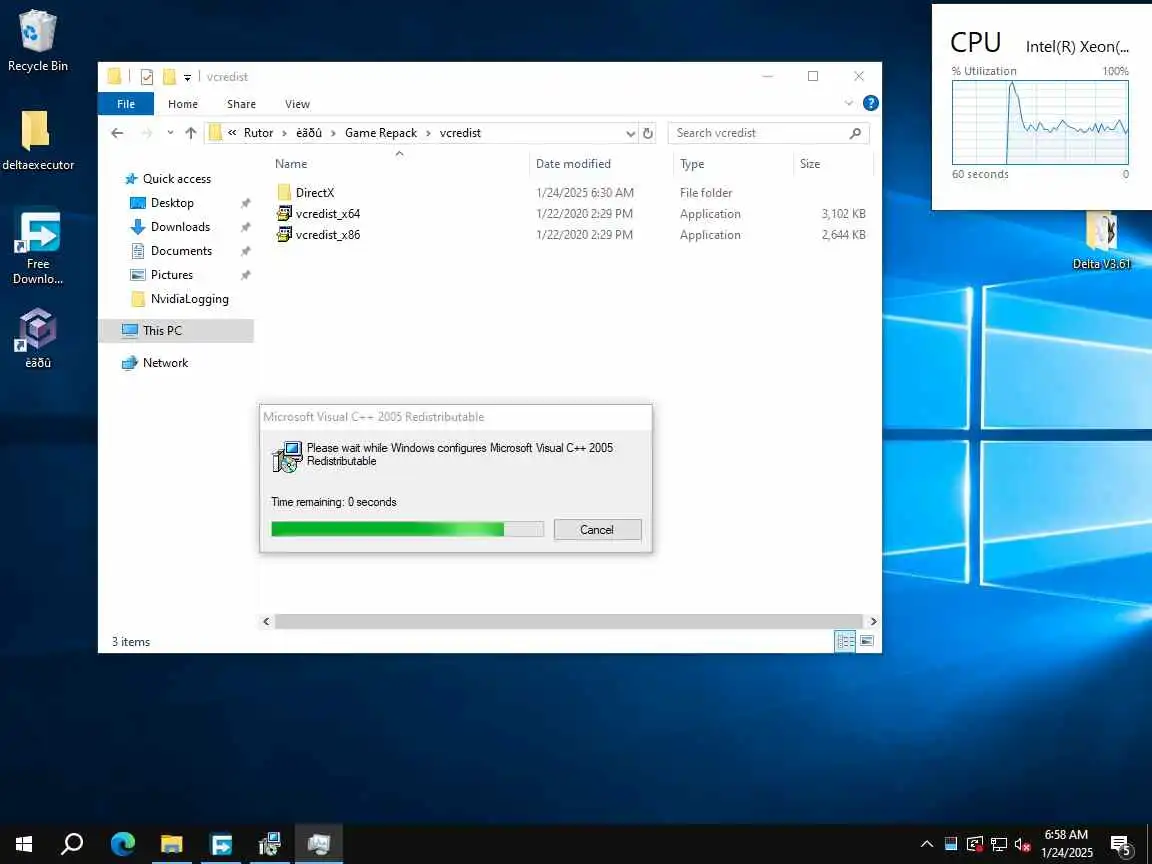Open Desktop in the navigation pane
Screen dimensions: 1152x864
coord(172,203)
